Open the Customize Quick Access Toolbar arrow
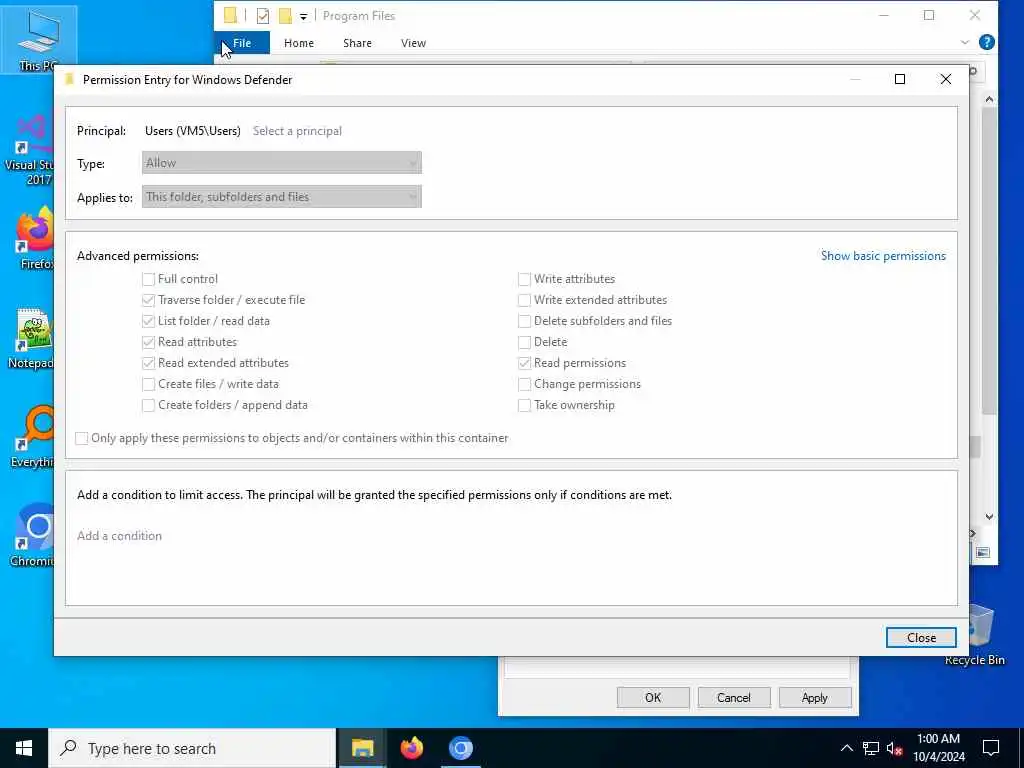The width and height of the screenshot is (1024, 768). point(303,17)
